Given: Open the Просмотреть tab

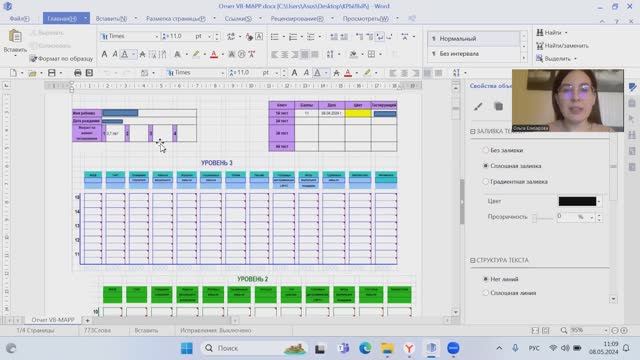Looking at the screenshot, I should (x=366, y=19).
